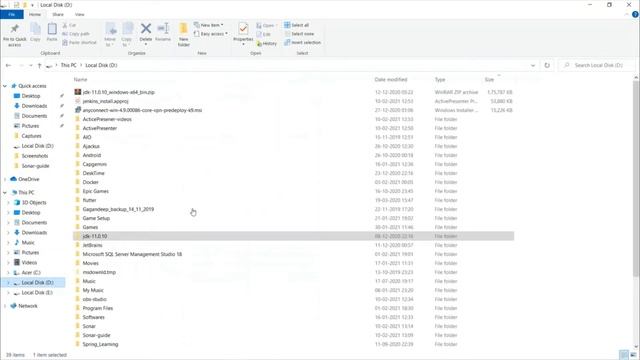Click the Paste ribbon icon
This screenshot has width=640, height=360.
point(52,29)
